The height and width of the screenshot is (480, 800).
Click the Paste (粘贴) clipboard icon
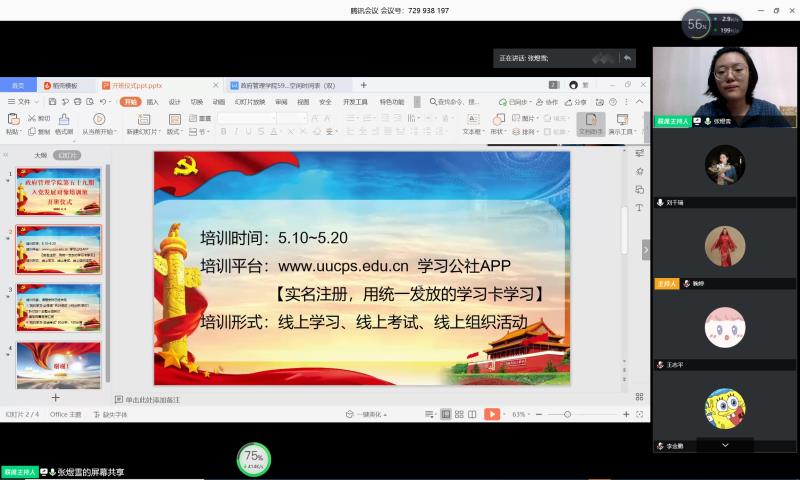pyautogui.click(x=13, y=120)
